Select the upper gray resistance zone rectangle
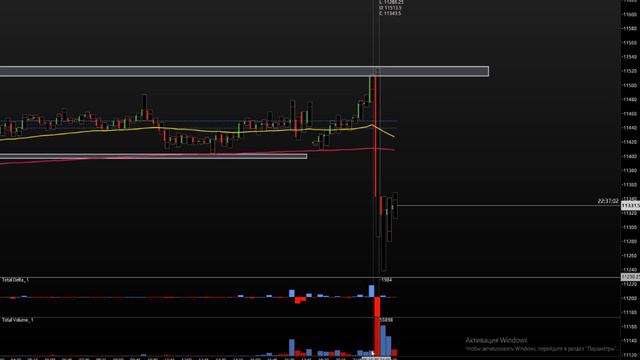This screenshot has width=640, height=360. [244, 71]
